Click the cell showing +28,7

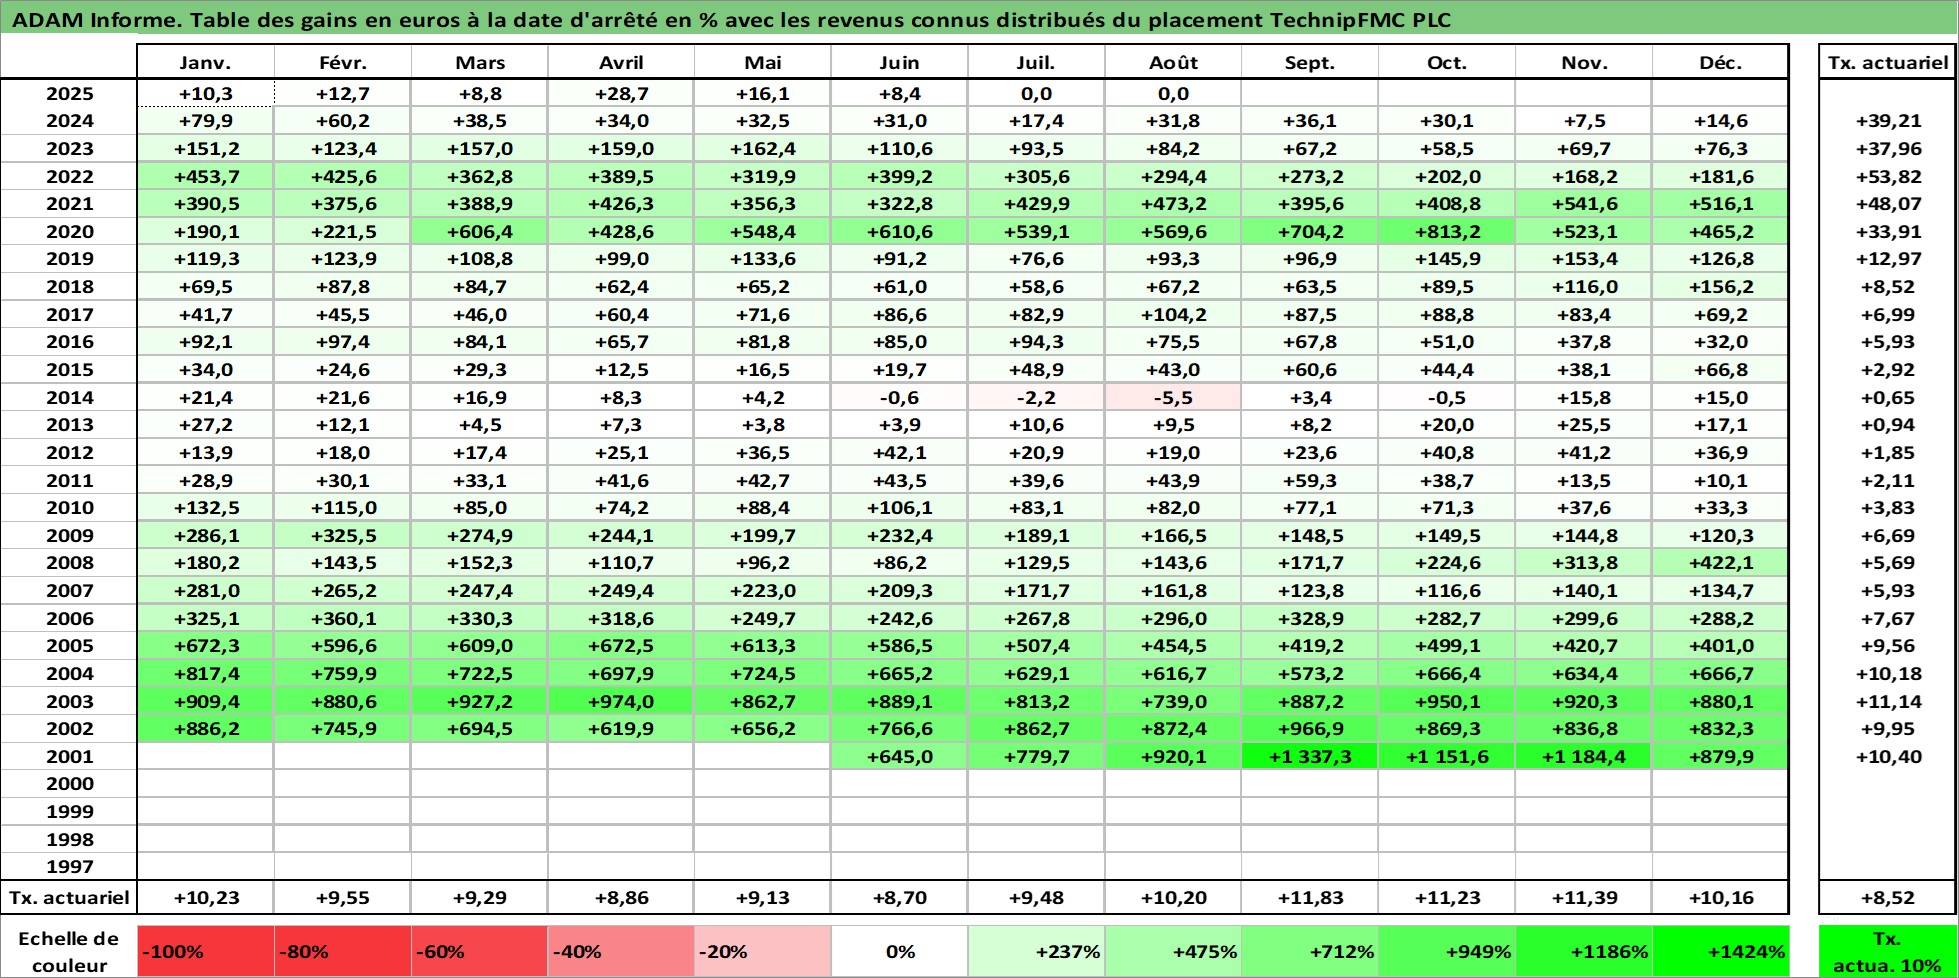pos(621,93)
